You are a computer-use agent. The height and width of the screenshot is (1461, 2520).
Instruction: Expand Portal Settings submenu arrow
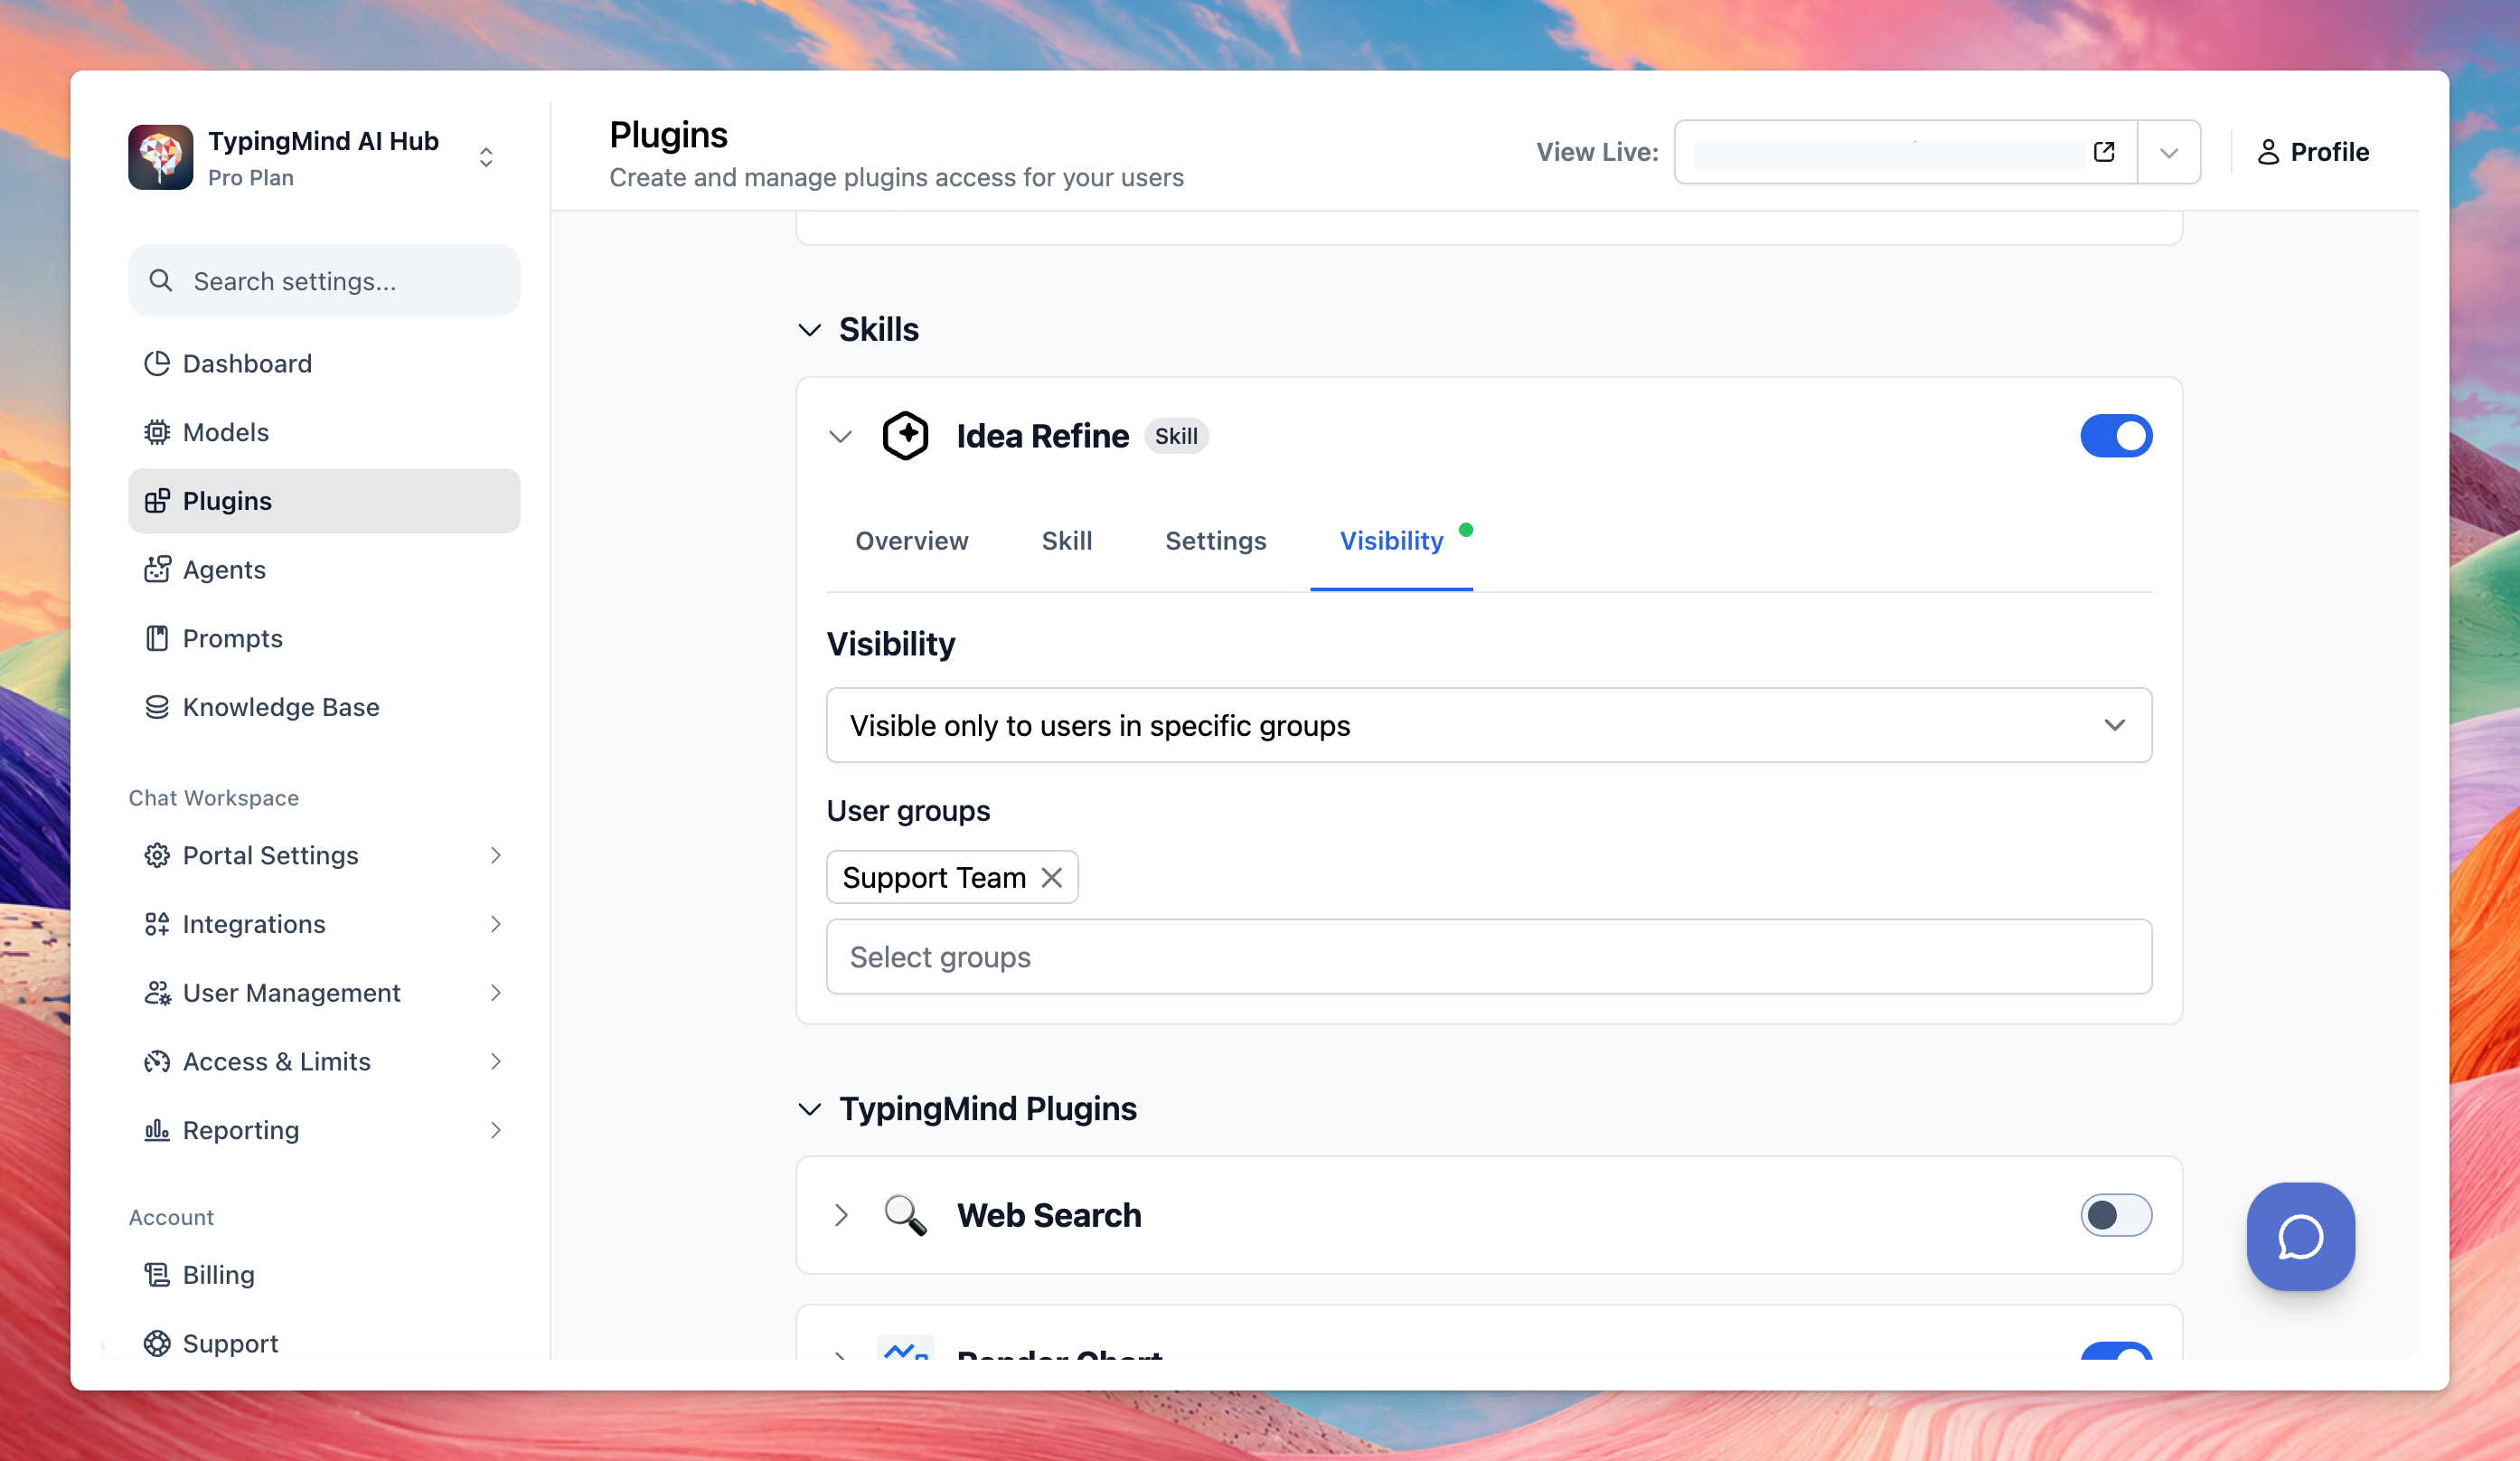click(x=496, y=855)
